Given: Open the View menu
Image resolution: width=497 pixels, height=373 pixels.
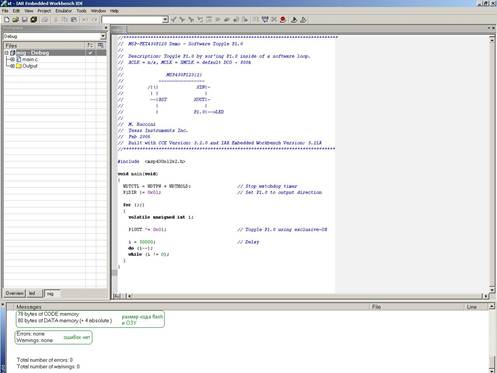Looking at the screenshot, I should (x=29, y=11).
